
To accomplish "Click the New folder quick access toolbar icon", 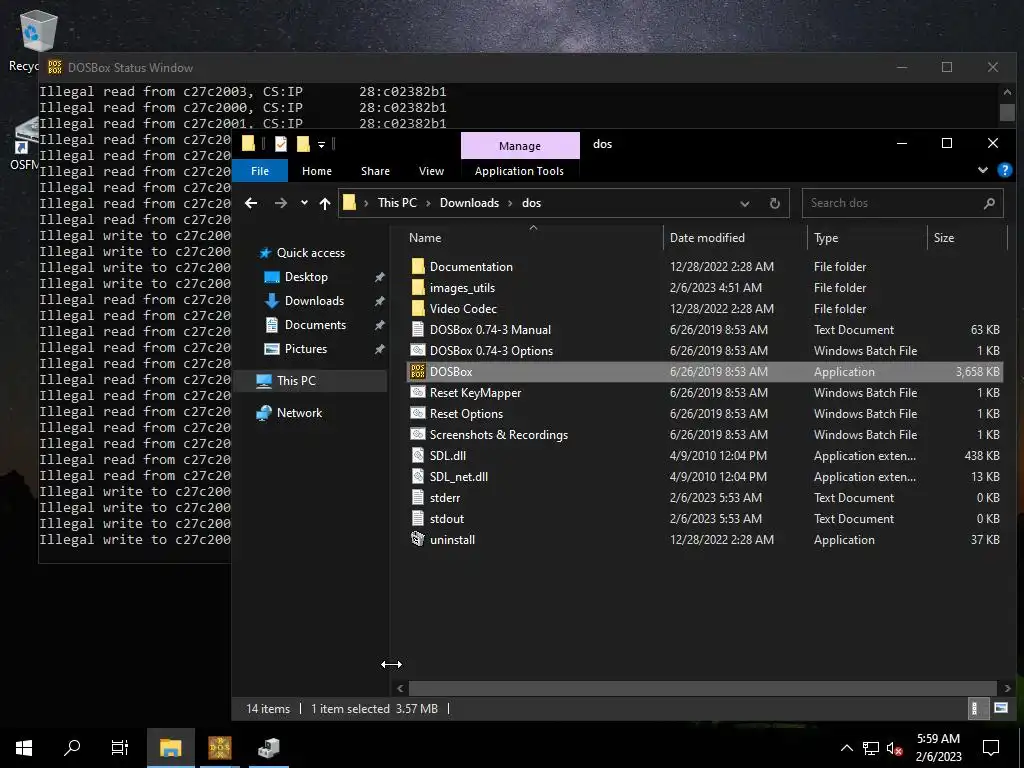I will coord(303,144).
